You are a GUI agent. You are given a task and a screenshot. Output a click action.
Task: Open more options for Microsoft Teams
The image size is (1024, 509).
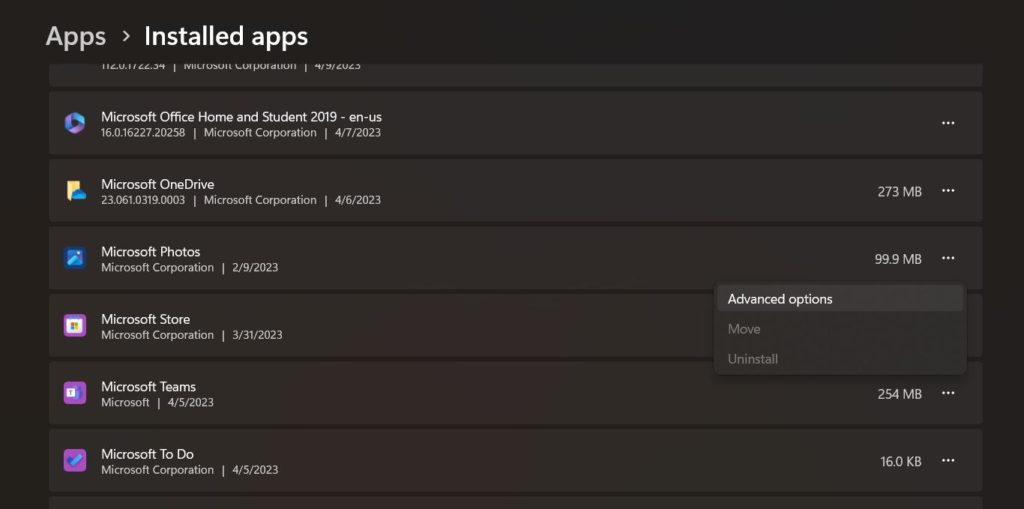[x=948, y=394]
